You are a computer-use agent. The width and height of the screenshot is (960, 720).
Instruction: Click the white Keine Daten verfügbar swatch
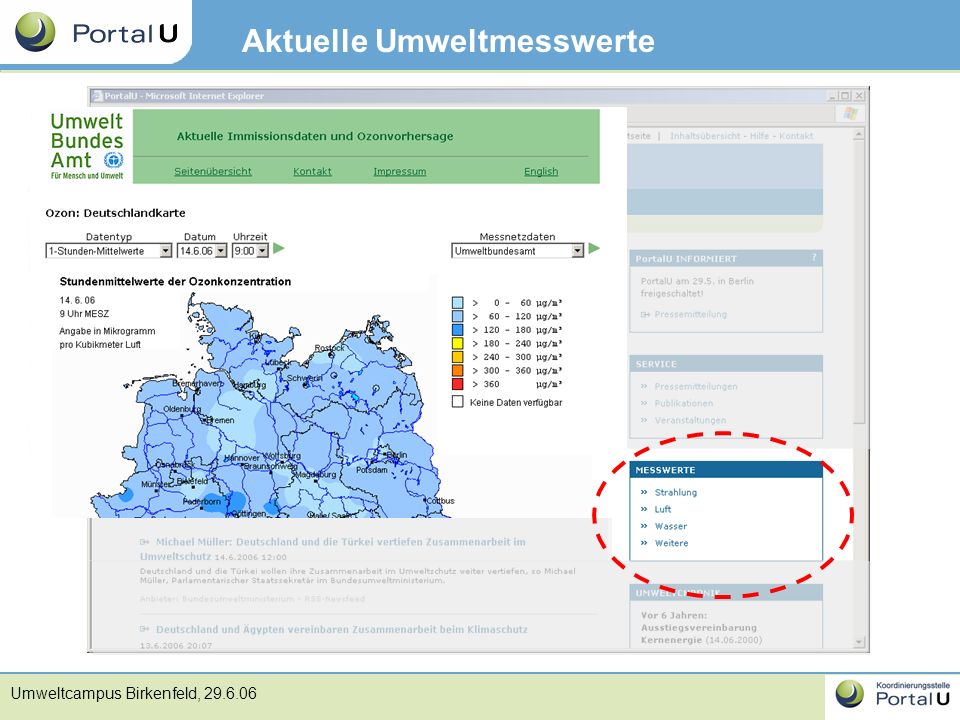(457, 402)
